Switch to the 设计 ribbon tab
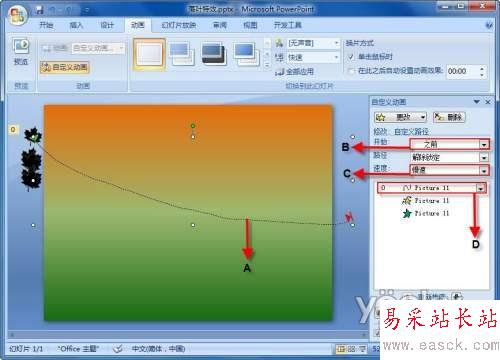The image size is (500, 360). coord(107,25)
